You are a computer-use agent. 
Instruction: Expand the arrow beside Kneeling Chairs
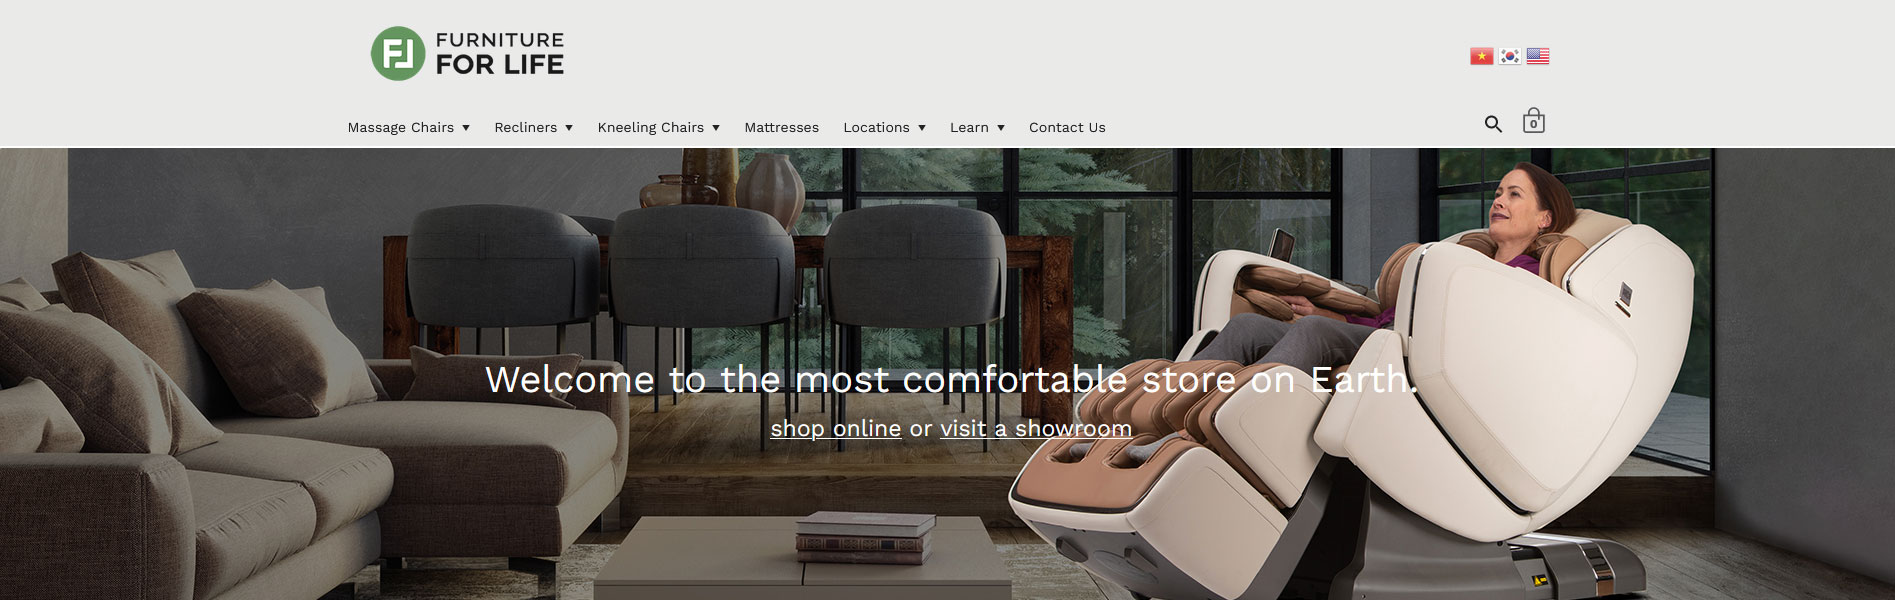click(x=716, y=128)
